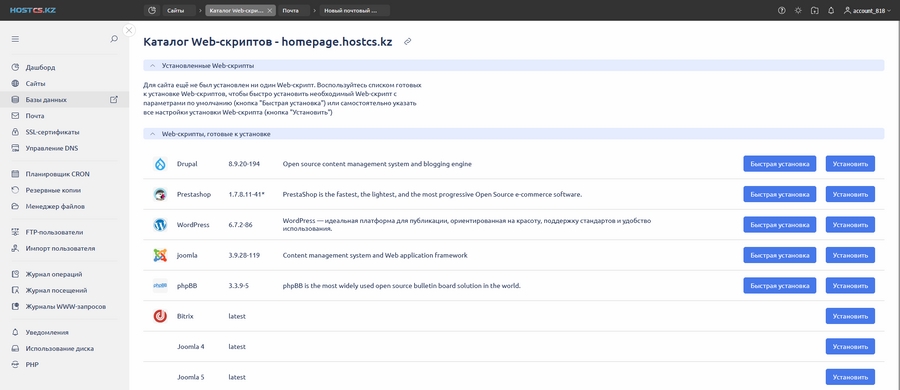The image size is (900, 390).
Task: Click the Bitrix logo icon
Action: pyautogui.click(x=160, y=316)
